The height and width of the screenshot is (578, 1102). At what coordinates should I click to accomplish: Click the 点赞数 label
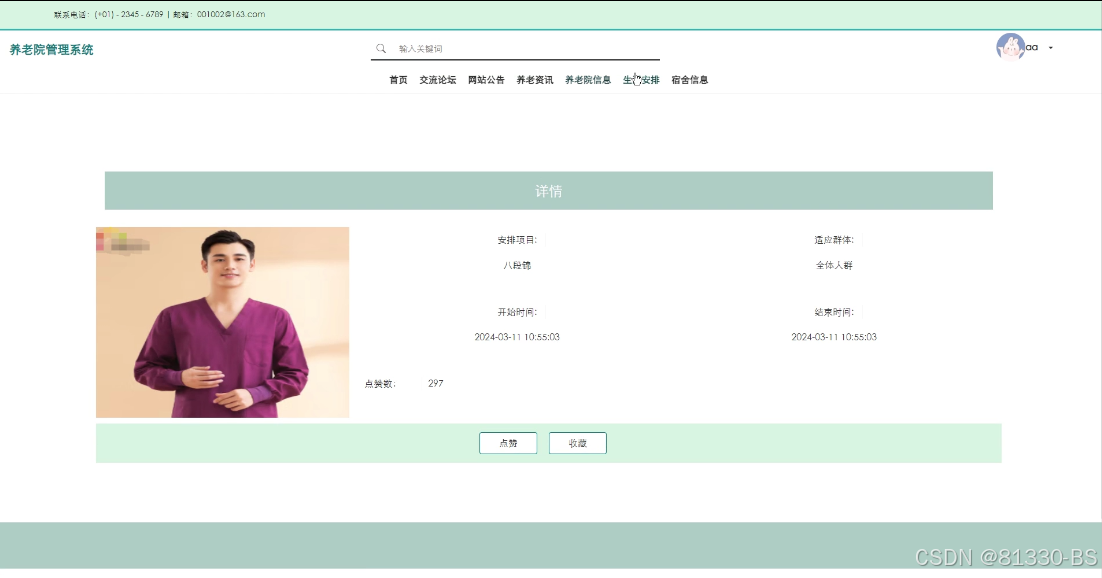click(x=380, y=383)
